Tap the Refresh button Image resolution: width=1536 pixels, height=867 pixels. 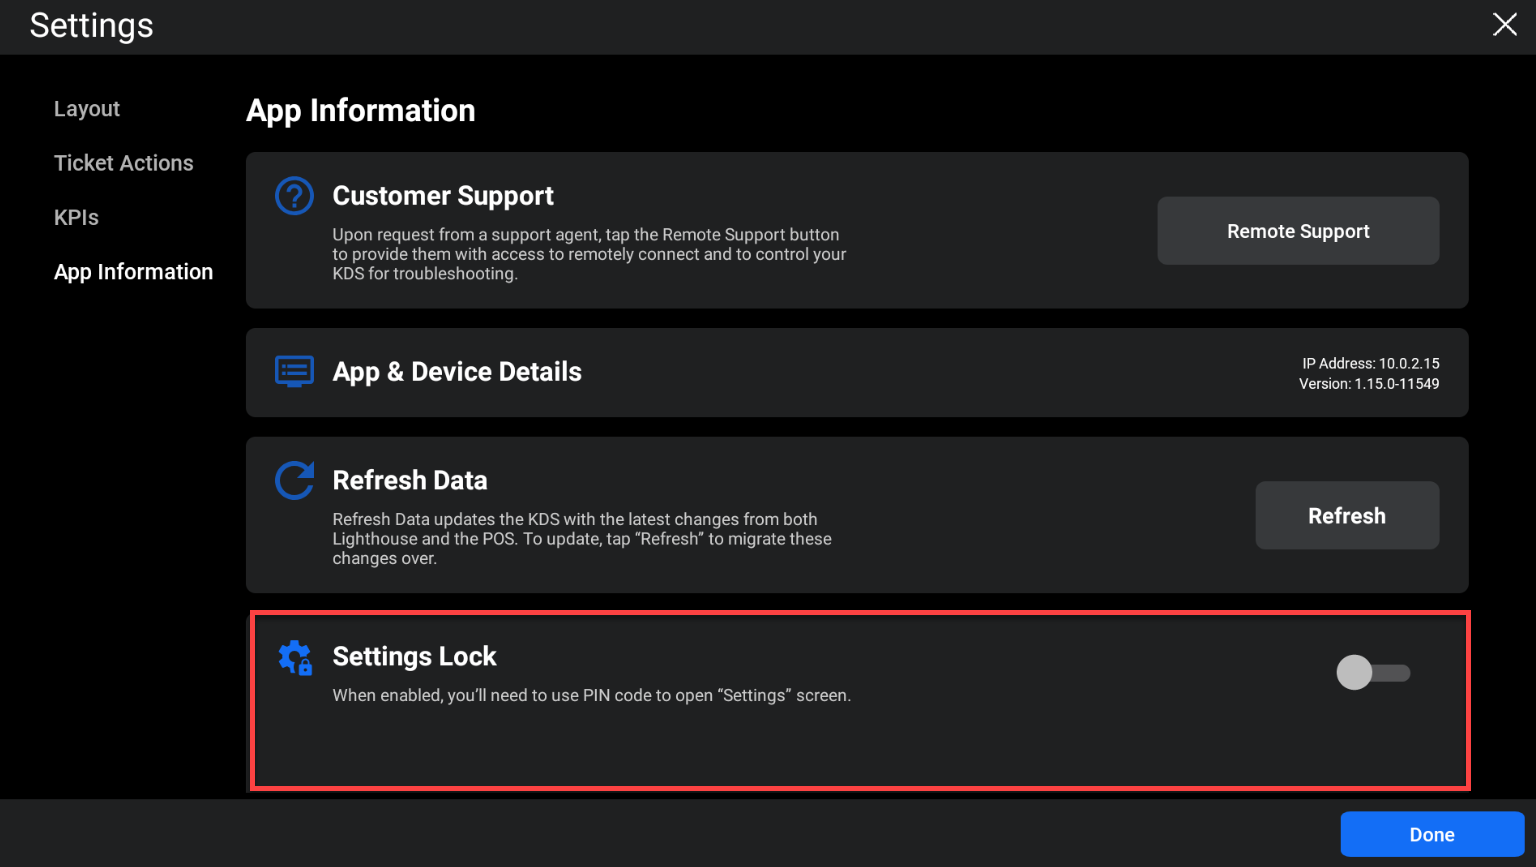(1346, 516)
